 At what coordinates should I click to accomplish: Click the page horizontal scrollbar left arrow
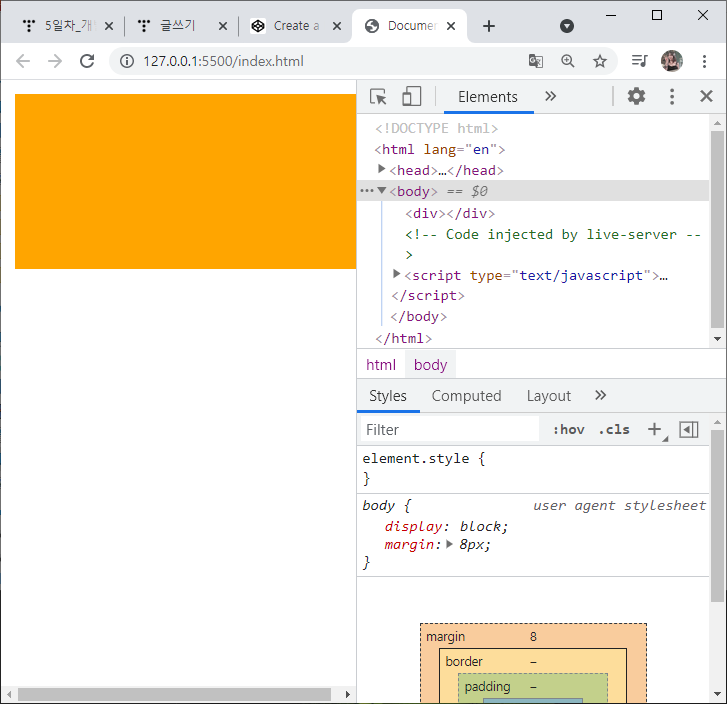click(9, 694)
